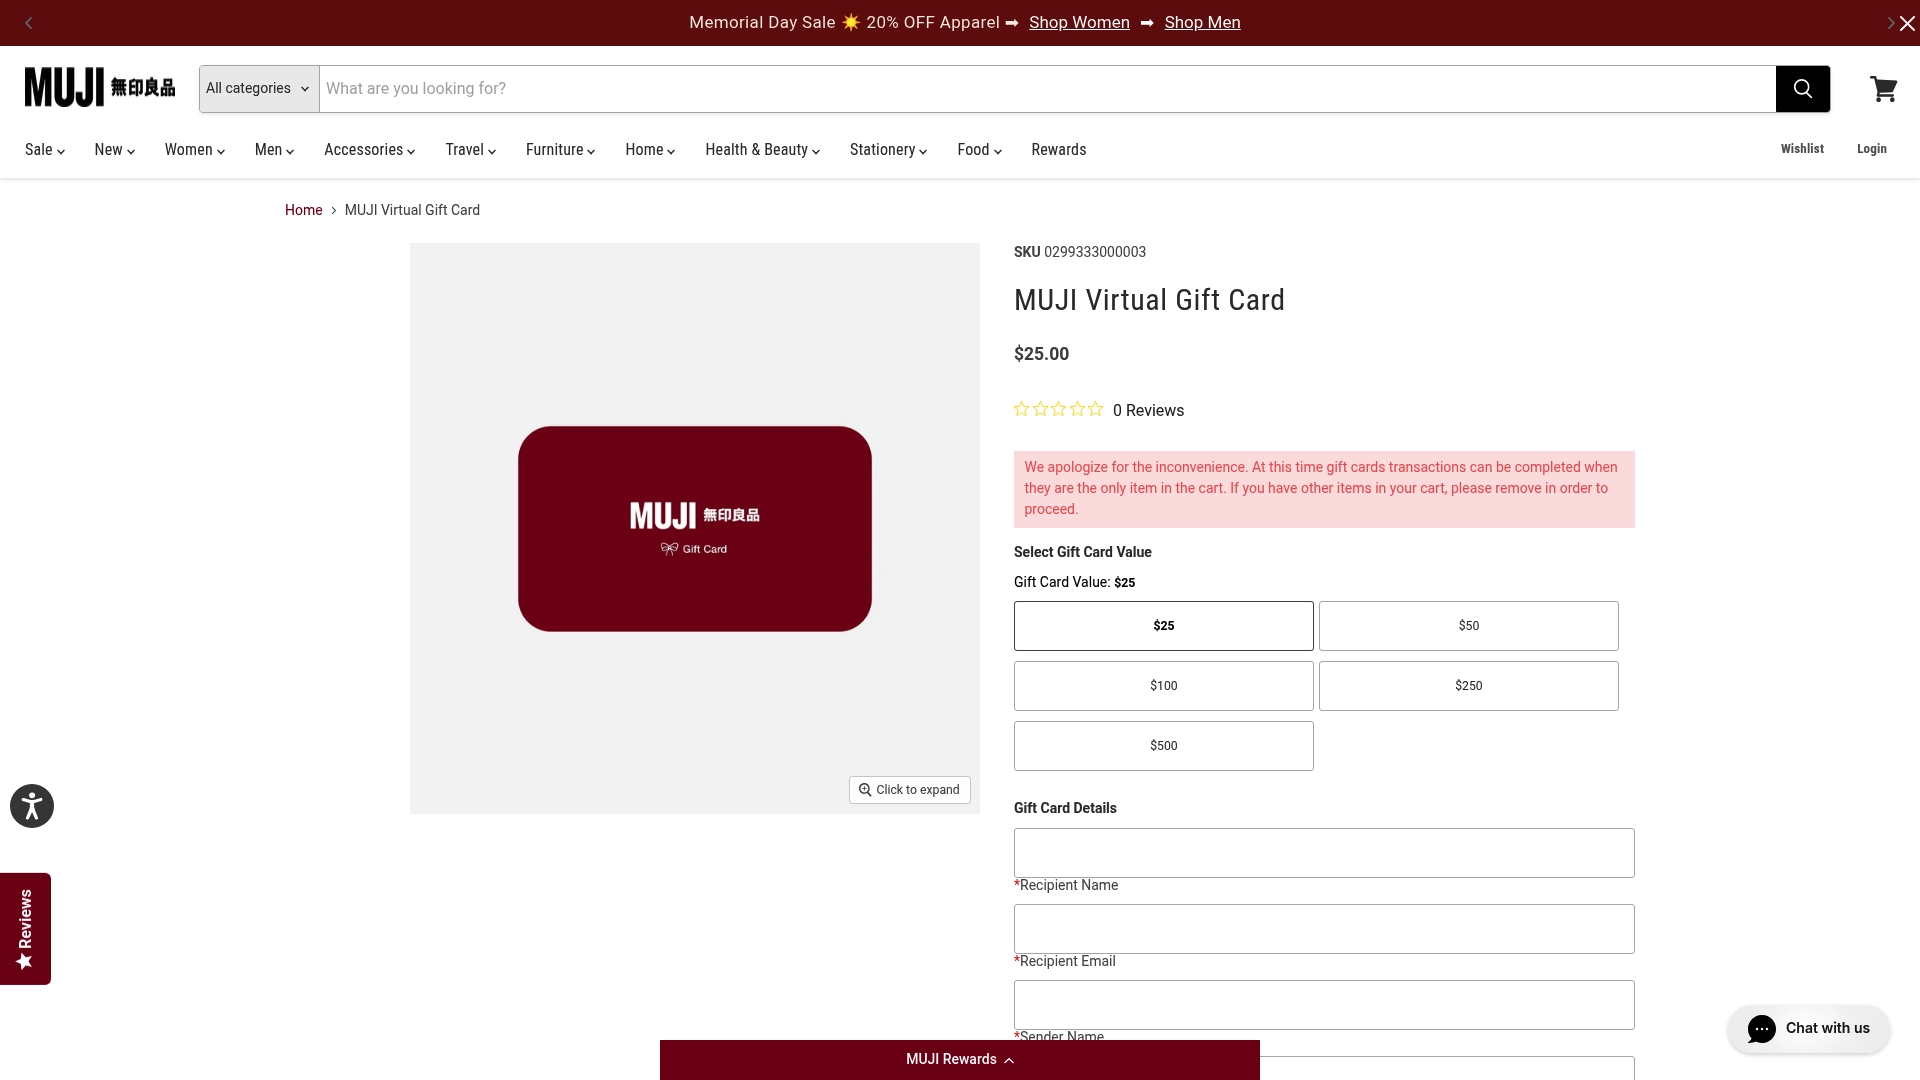This screenshot has height=1080, width=1920.
Task: Open Stationery menu
Action: [x=888, y=150]
